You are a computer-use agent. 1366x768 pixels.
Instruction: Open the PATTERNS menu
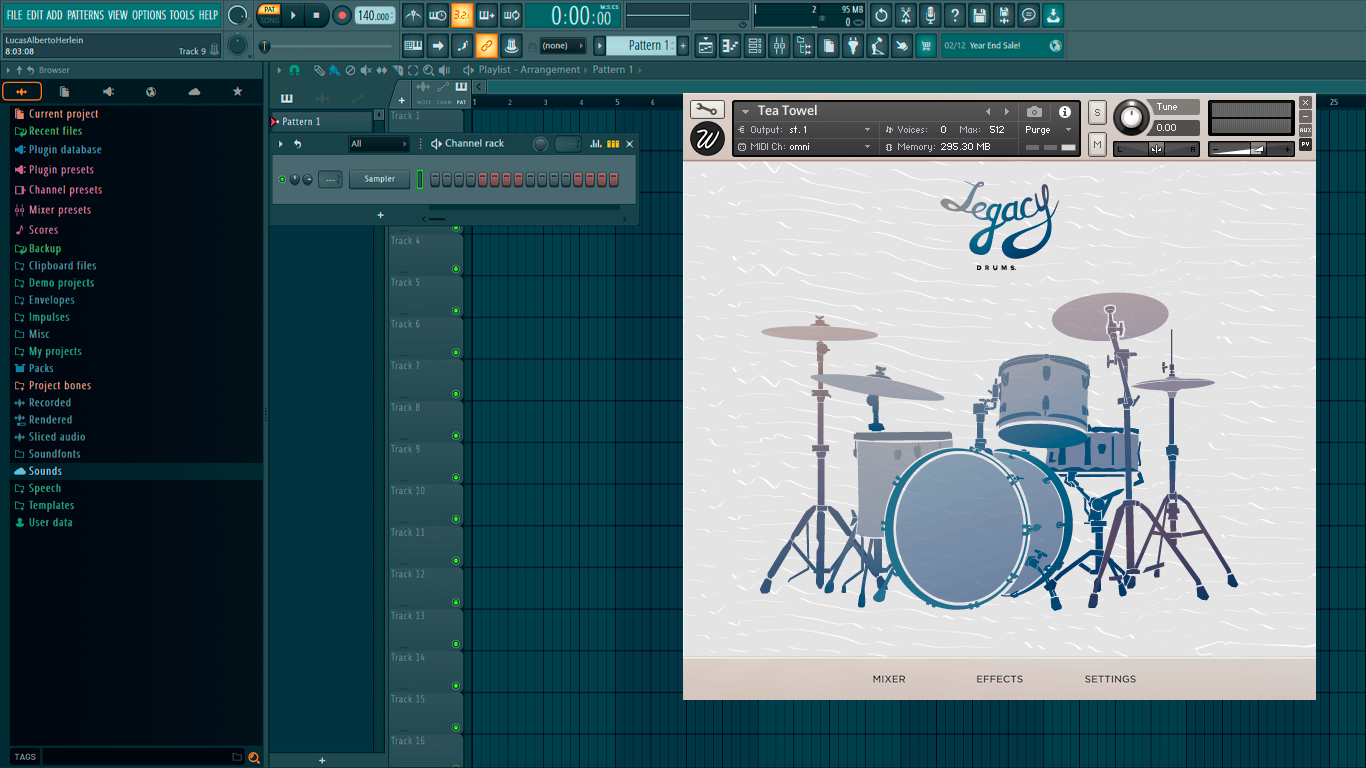coord(85,15)
